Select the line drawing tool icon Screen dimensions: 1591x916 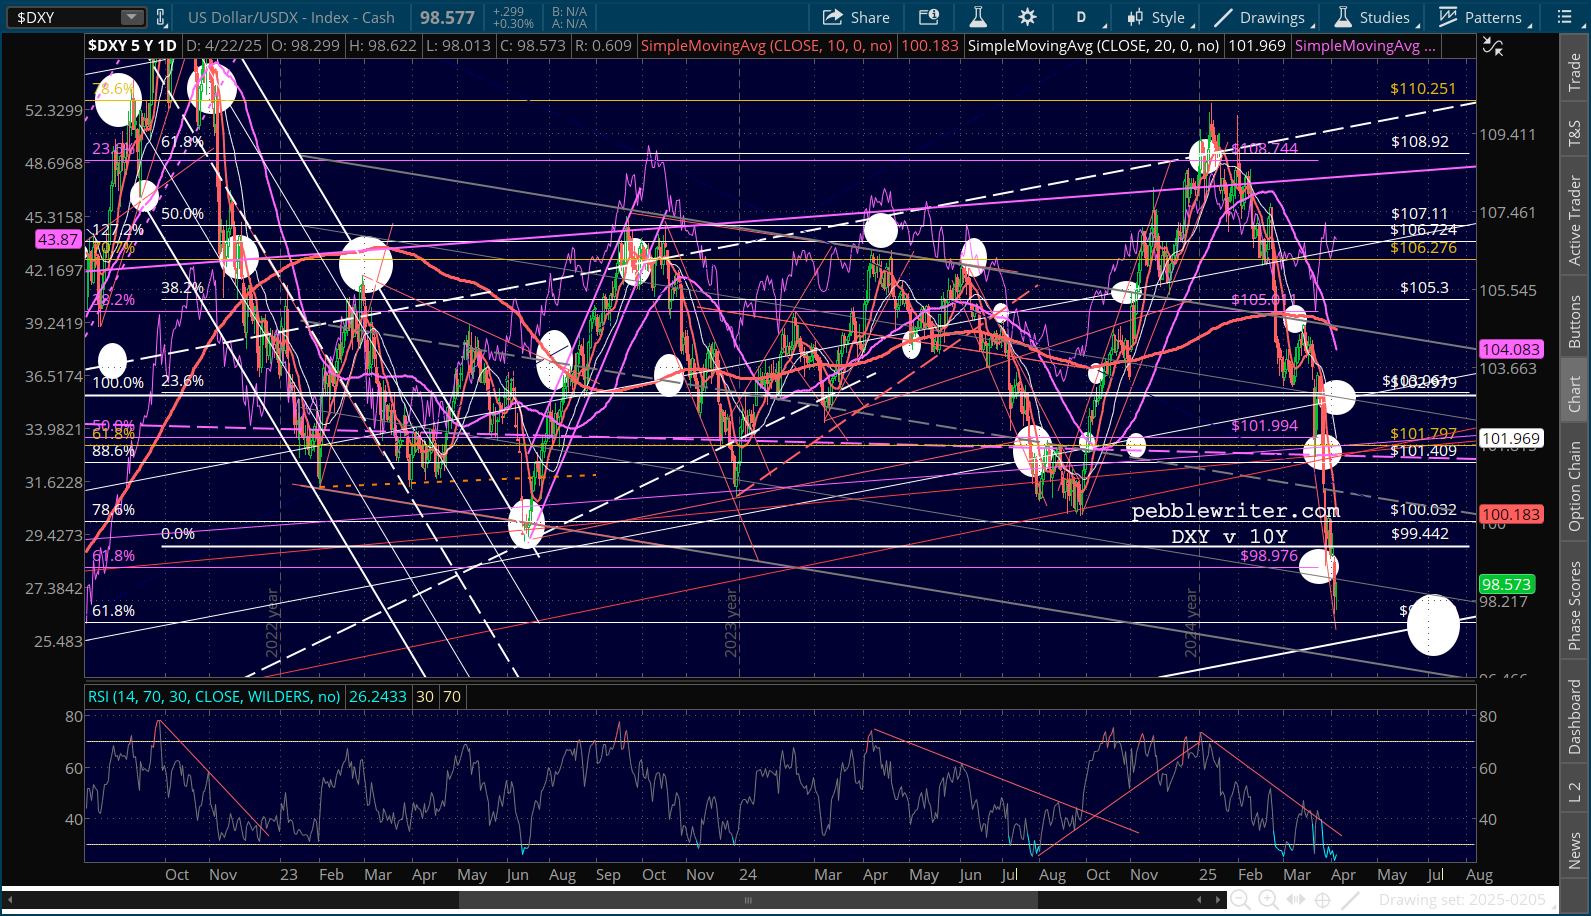1349,900
